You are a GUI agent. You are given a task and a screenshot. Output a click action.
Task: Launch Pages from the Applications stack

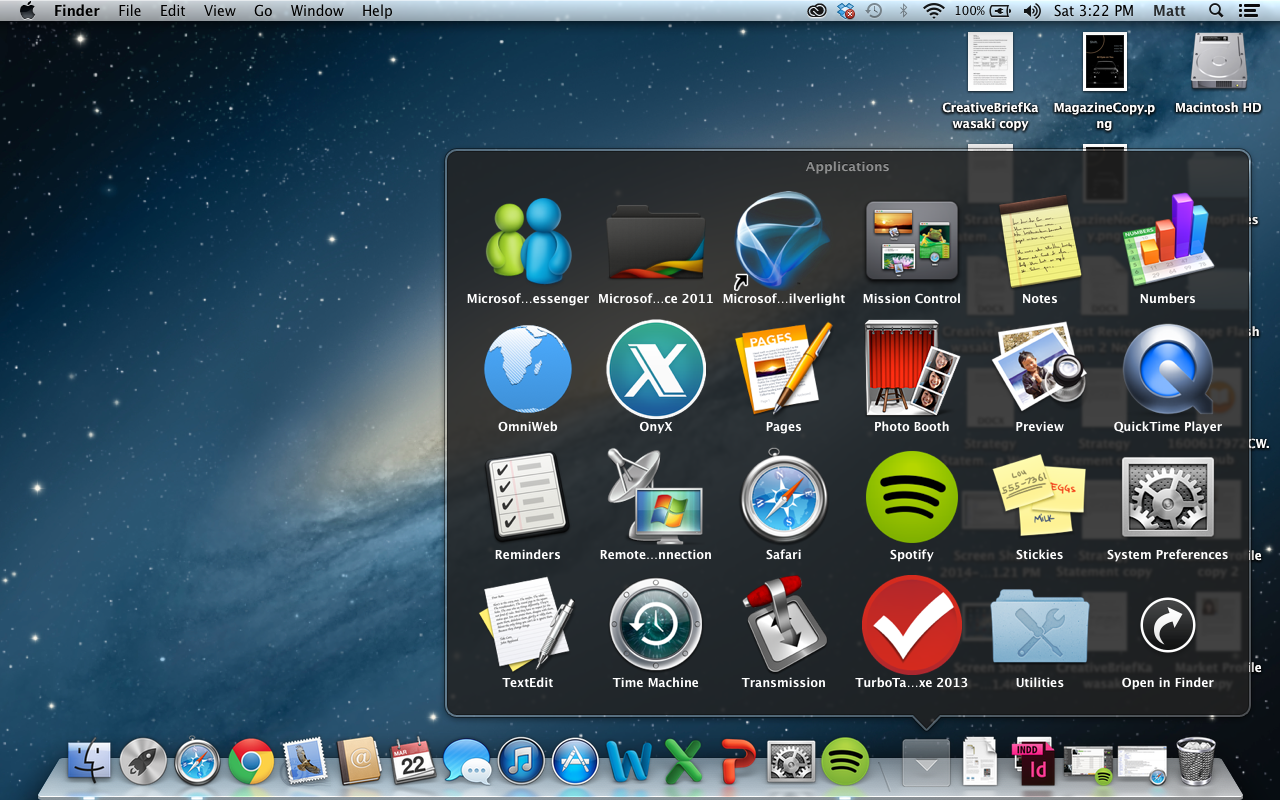[x=784, y=369]
